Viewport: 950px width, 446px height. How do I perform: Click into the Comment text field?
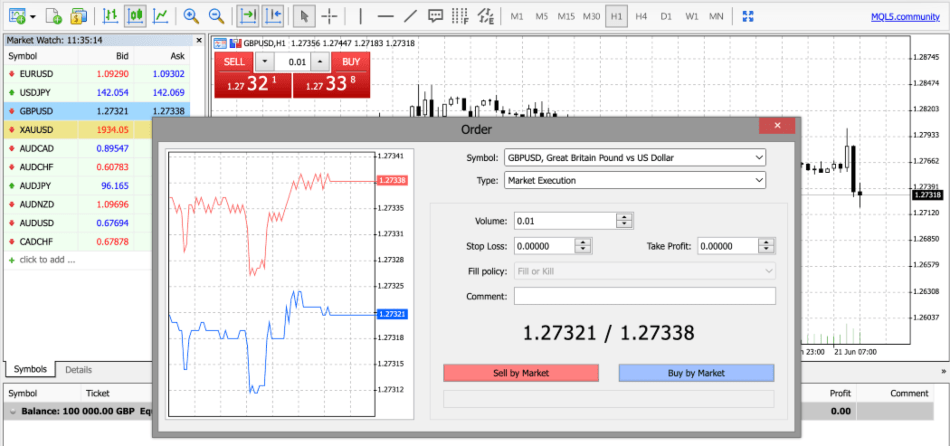[x=644, y=296]
